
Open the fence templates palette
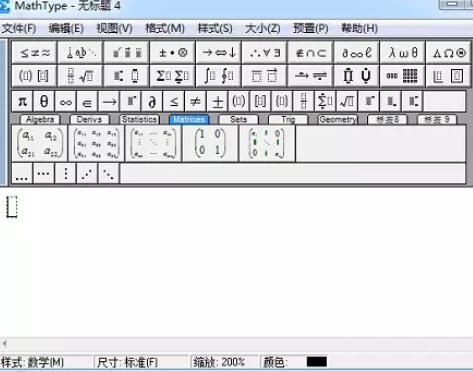(34, 76)
